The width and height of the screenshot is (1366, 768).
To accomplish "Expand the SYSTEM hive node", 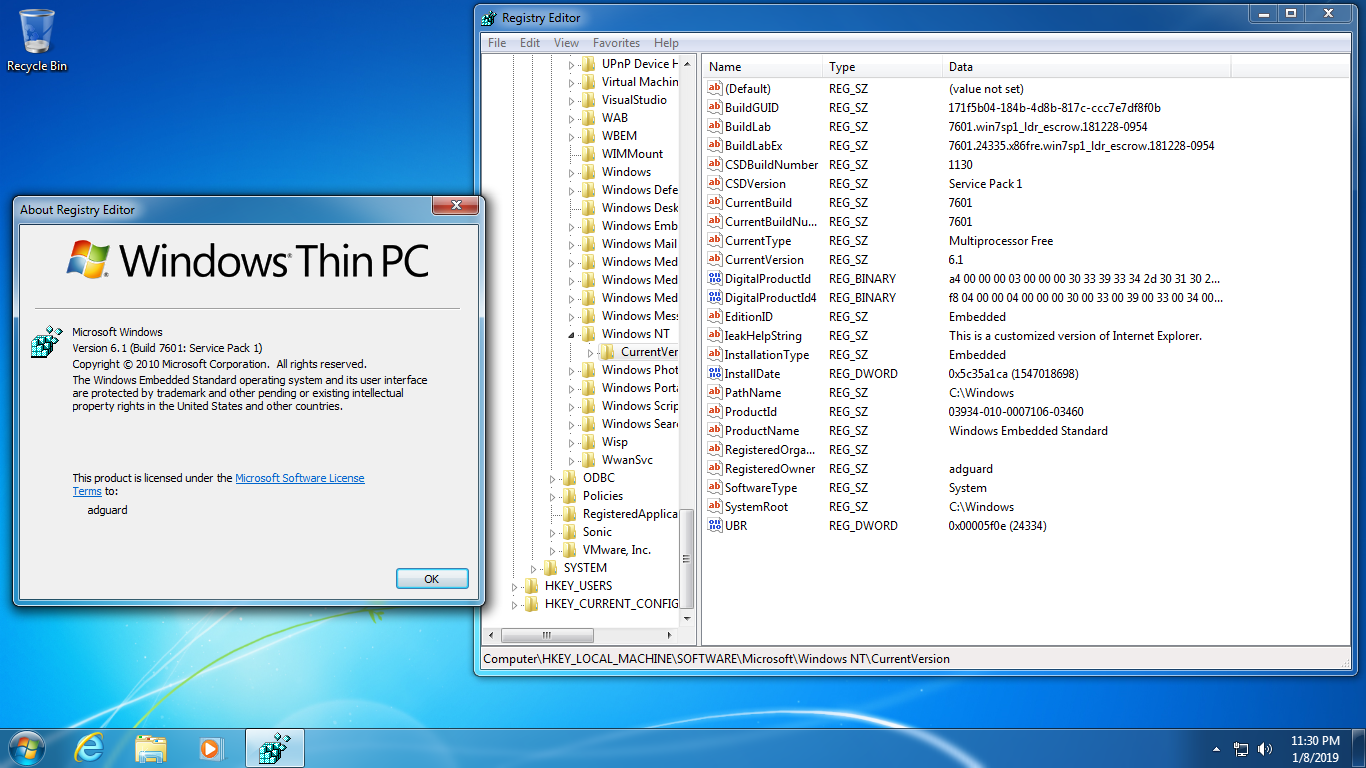I will coord(534,568).
